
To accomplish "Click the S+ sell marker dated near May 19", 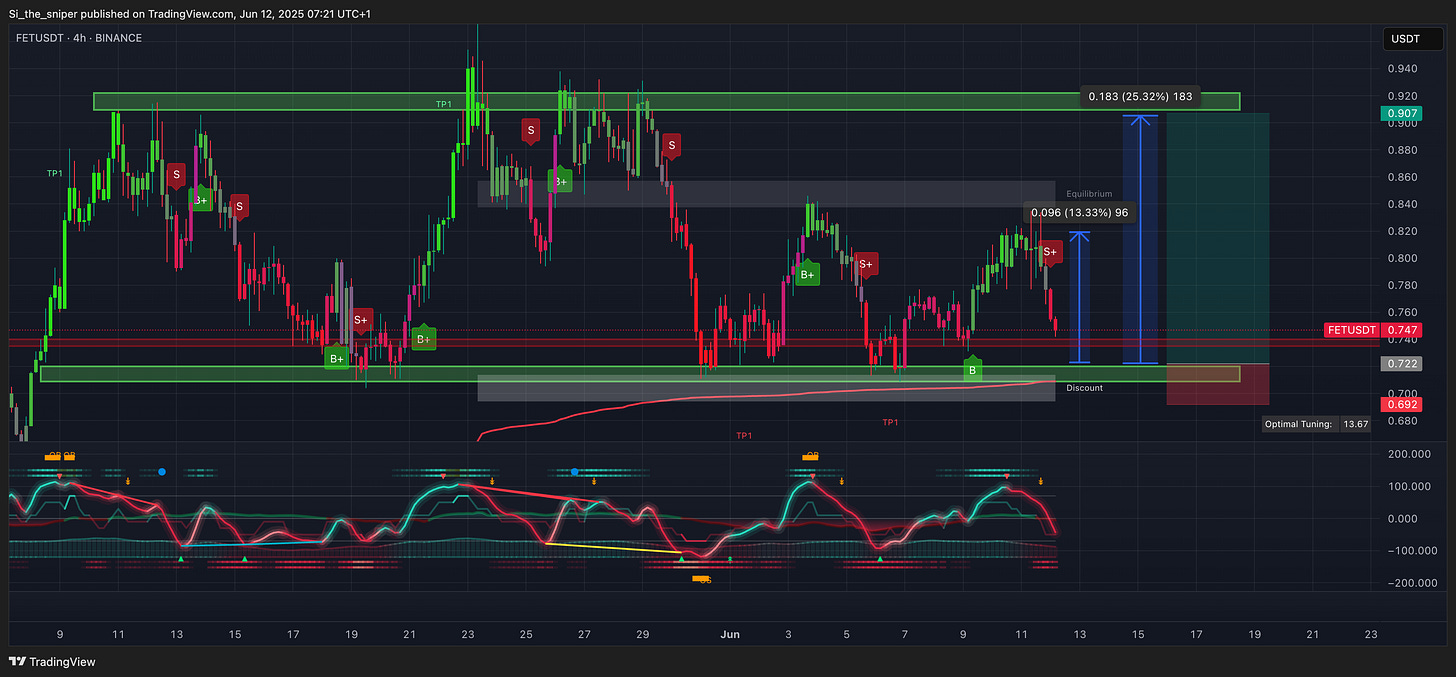I will 360,320.
